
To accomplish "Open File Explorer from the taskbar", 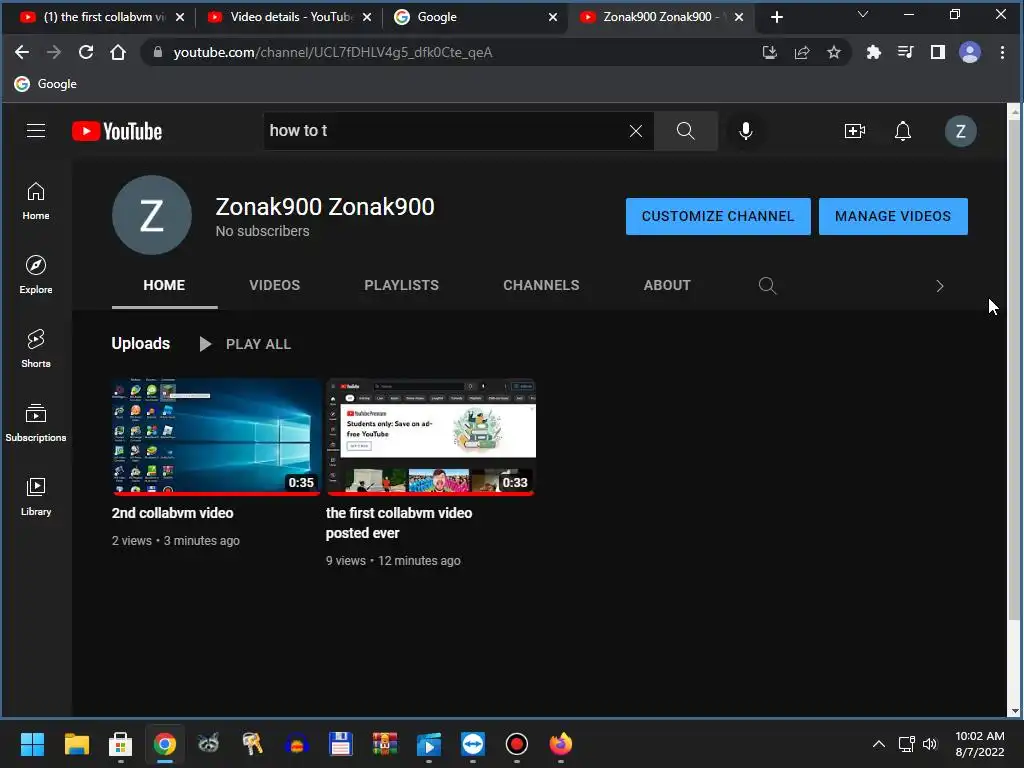I will point(76,744).
